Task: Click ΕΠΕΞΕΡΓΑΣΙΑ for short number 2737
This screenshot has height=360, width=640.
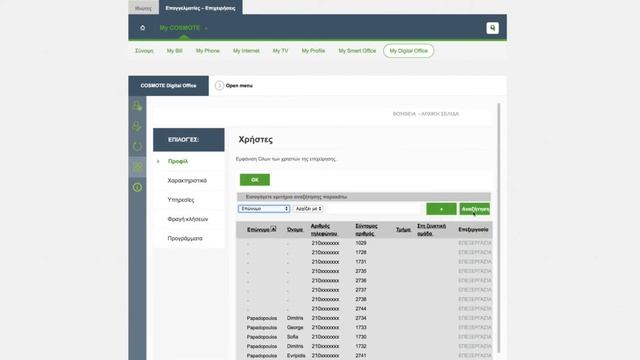Action: point(475,290)
